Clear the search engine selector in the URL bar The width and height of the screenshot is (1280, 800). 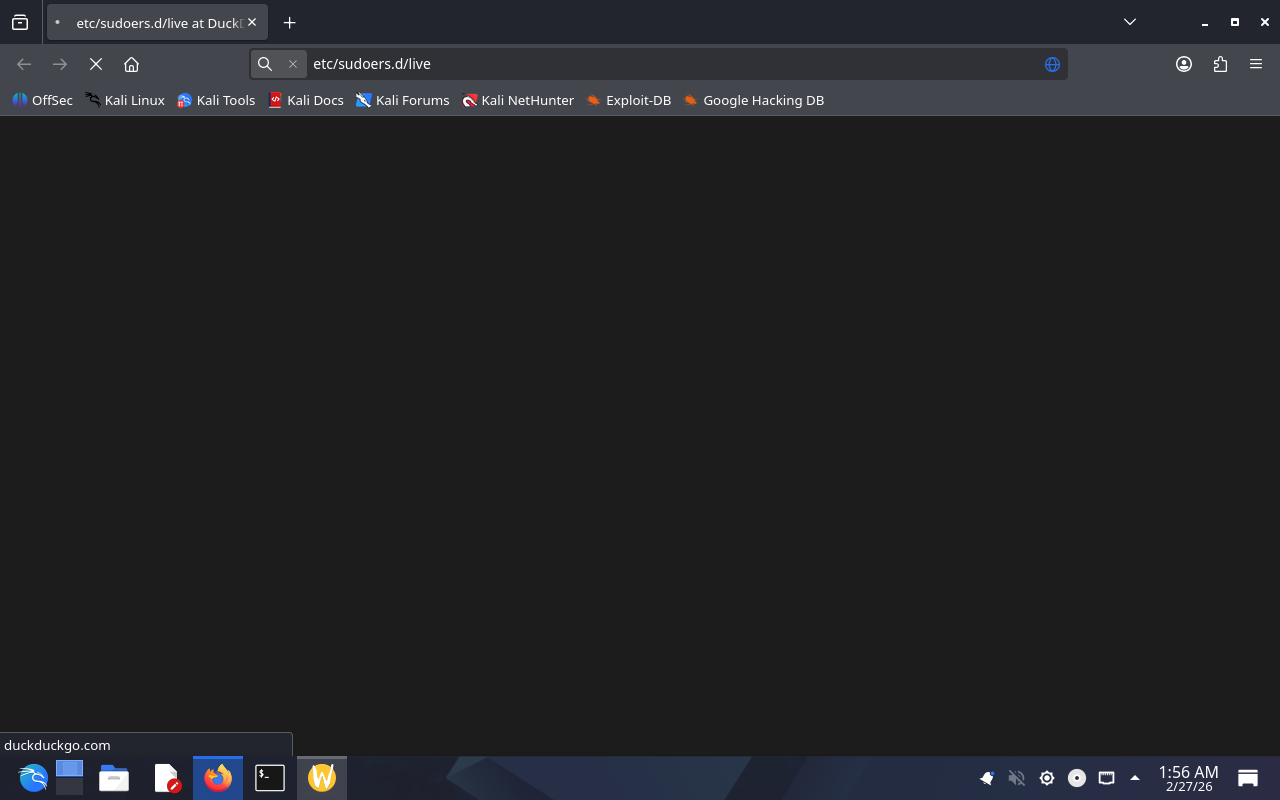coord(293,64)
